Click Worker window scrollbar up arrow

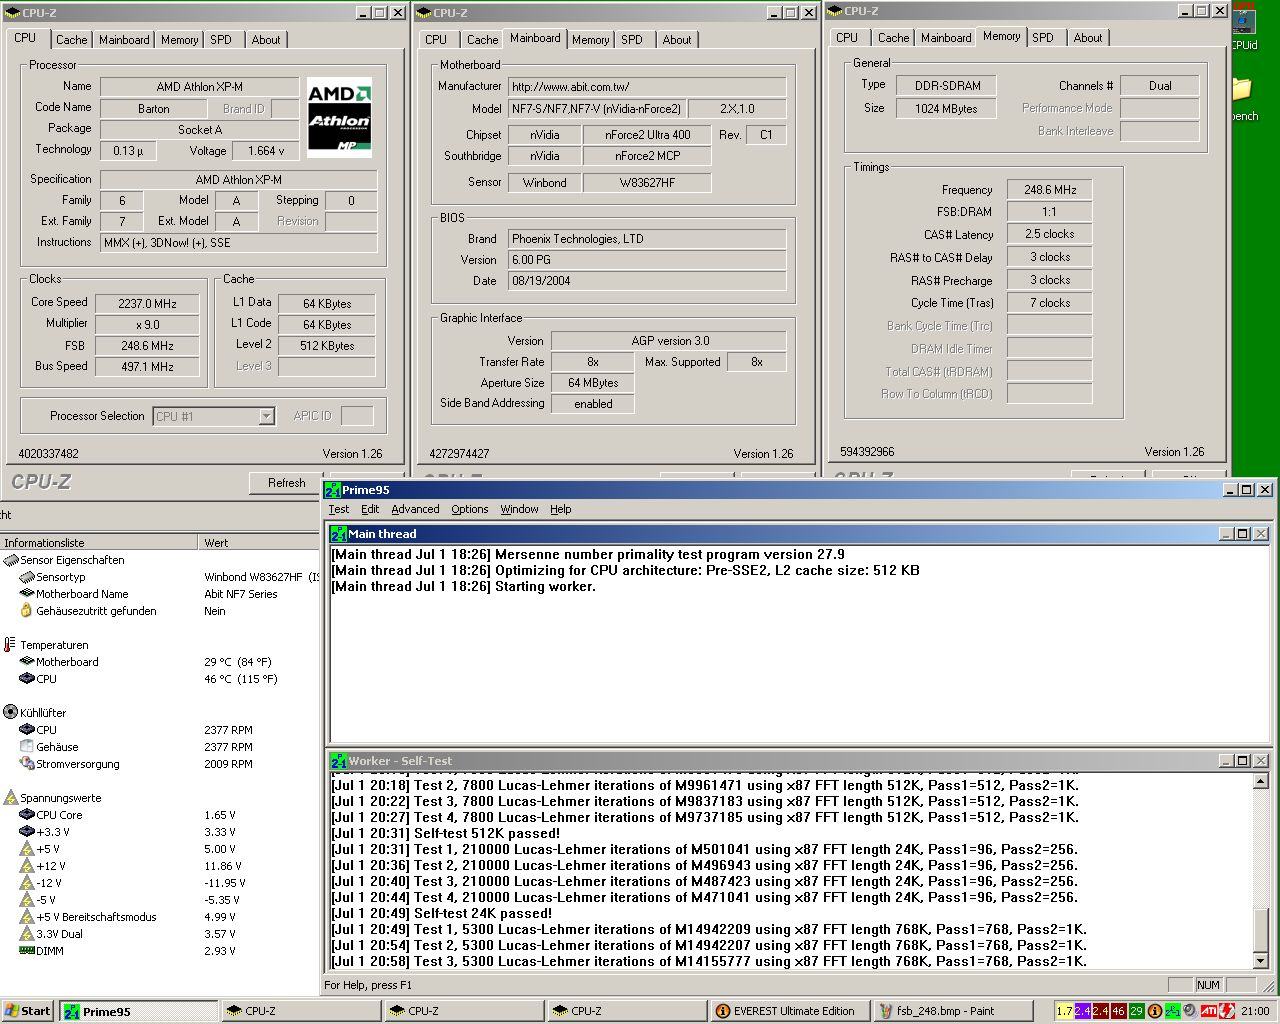point(1262,782)
